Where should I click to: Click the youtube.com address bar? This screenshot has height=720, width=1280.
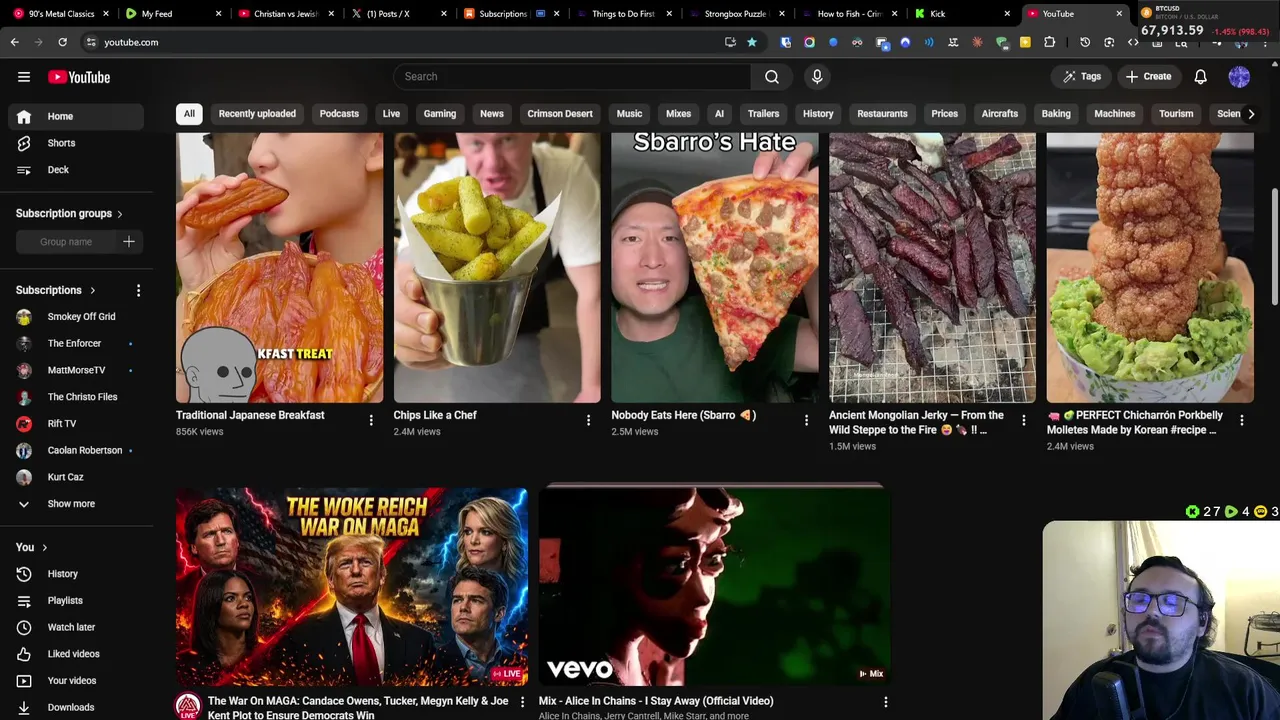click(x=400, y=42)
